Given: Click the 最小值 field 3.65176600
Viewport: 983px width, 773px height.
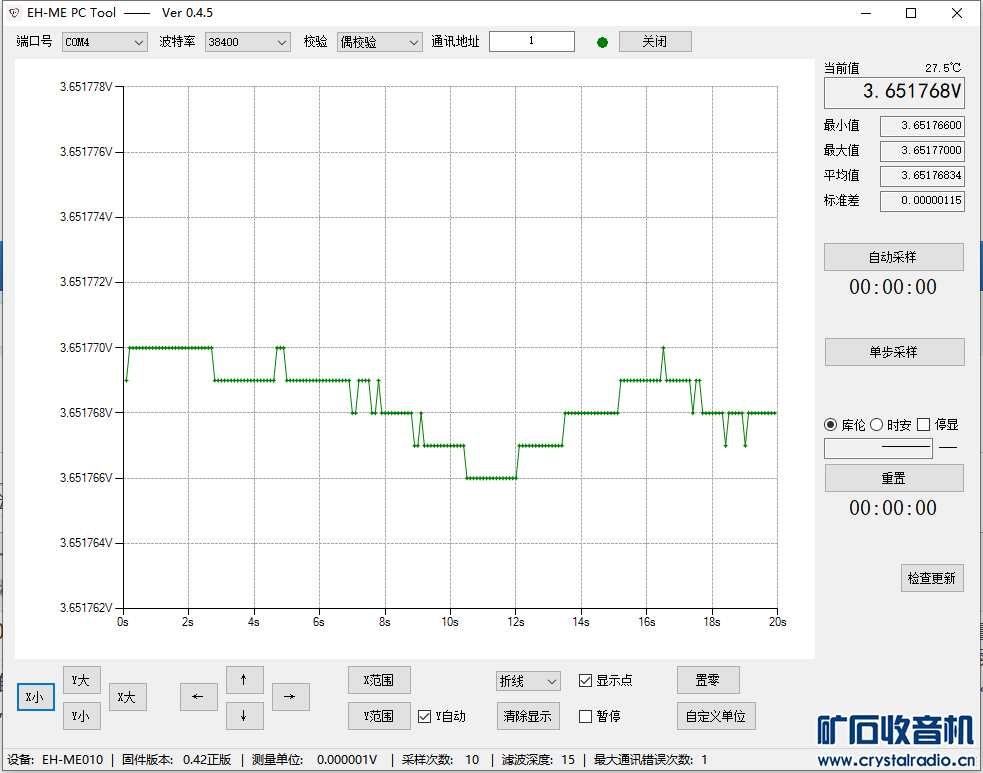Looking at the screenshot, I should [922, 125].
